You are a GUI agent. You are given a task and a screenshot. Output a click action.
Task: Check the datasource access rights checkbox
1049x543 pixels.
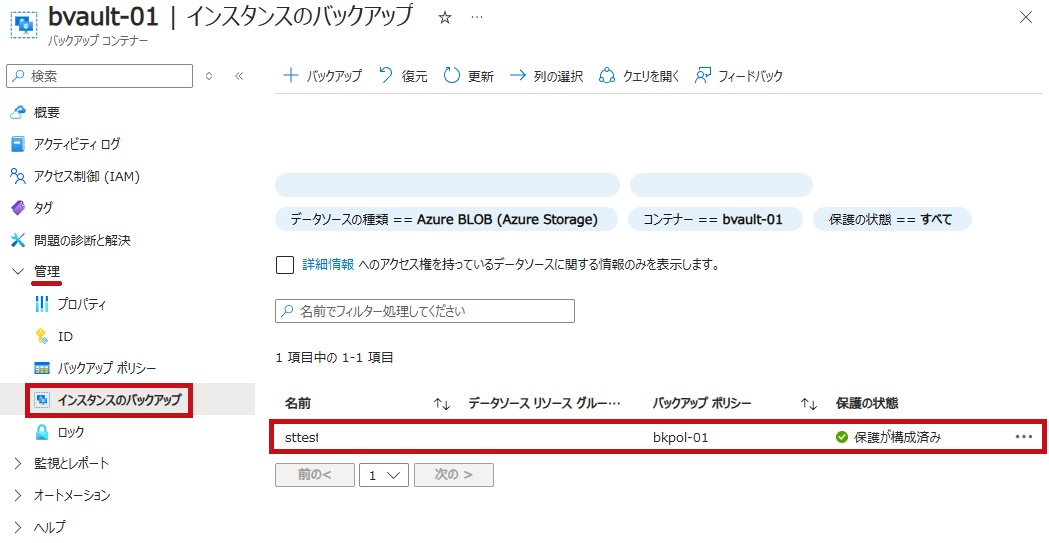click(285, 265)
